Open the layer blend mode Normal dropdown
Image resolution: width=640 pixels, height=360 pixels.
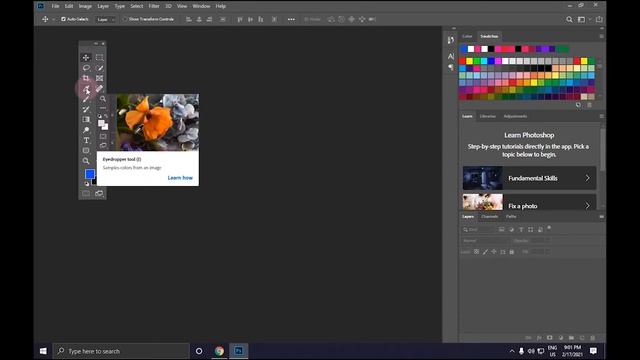(484, 241)
